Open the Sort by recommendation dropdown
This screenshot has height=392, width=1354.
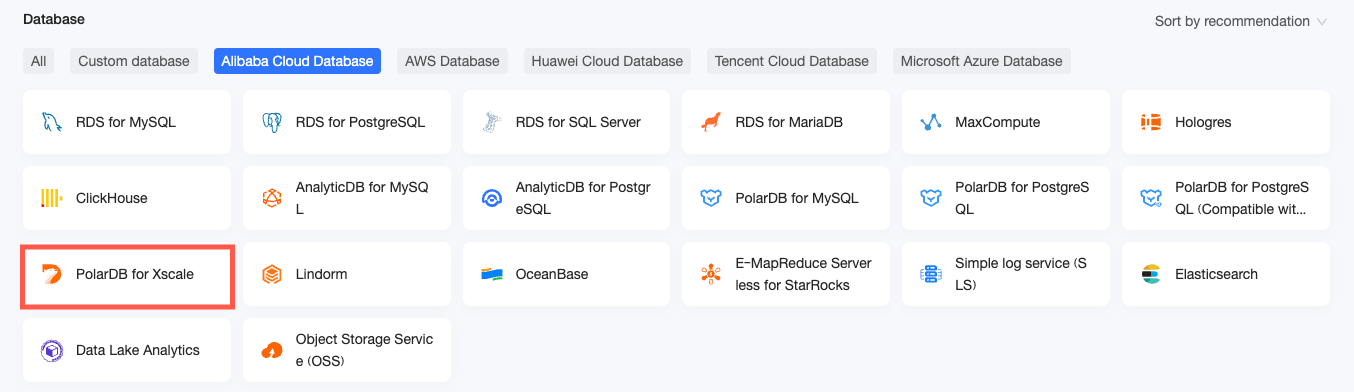pyautogui.click(x=1241, y=21)
